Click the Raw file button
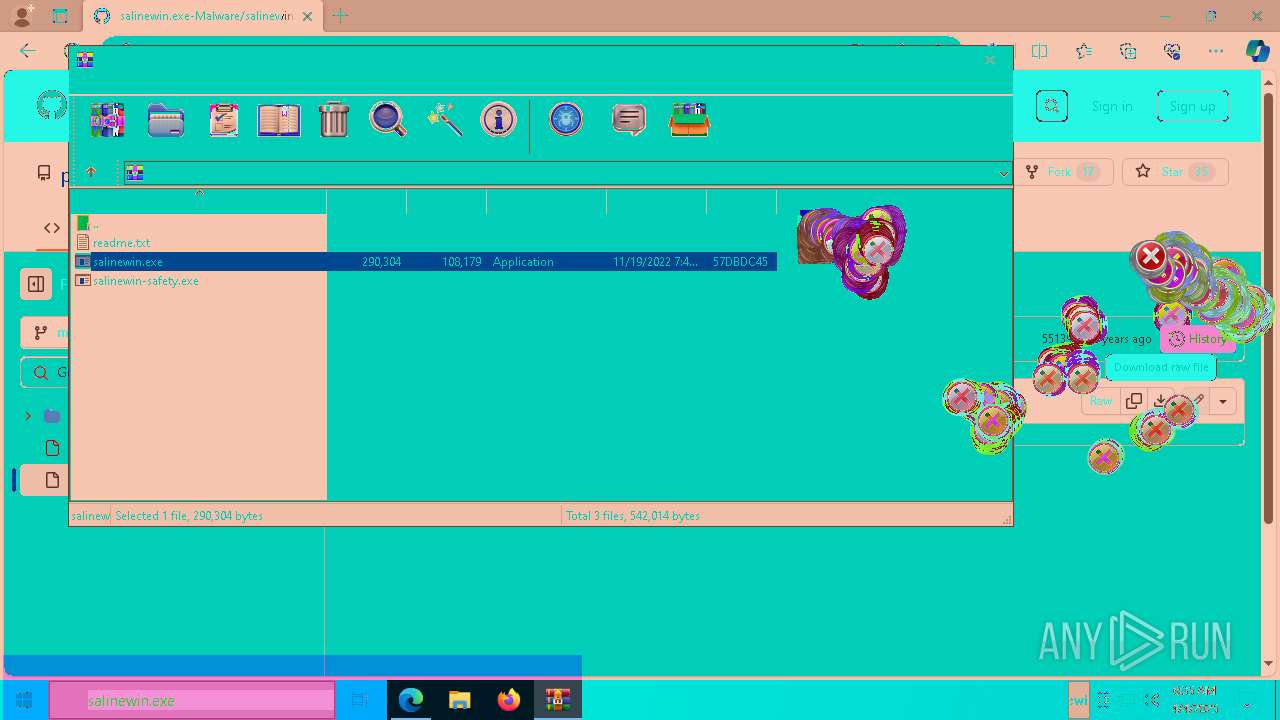 pyautogui.click(x=1100, y=401)
